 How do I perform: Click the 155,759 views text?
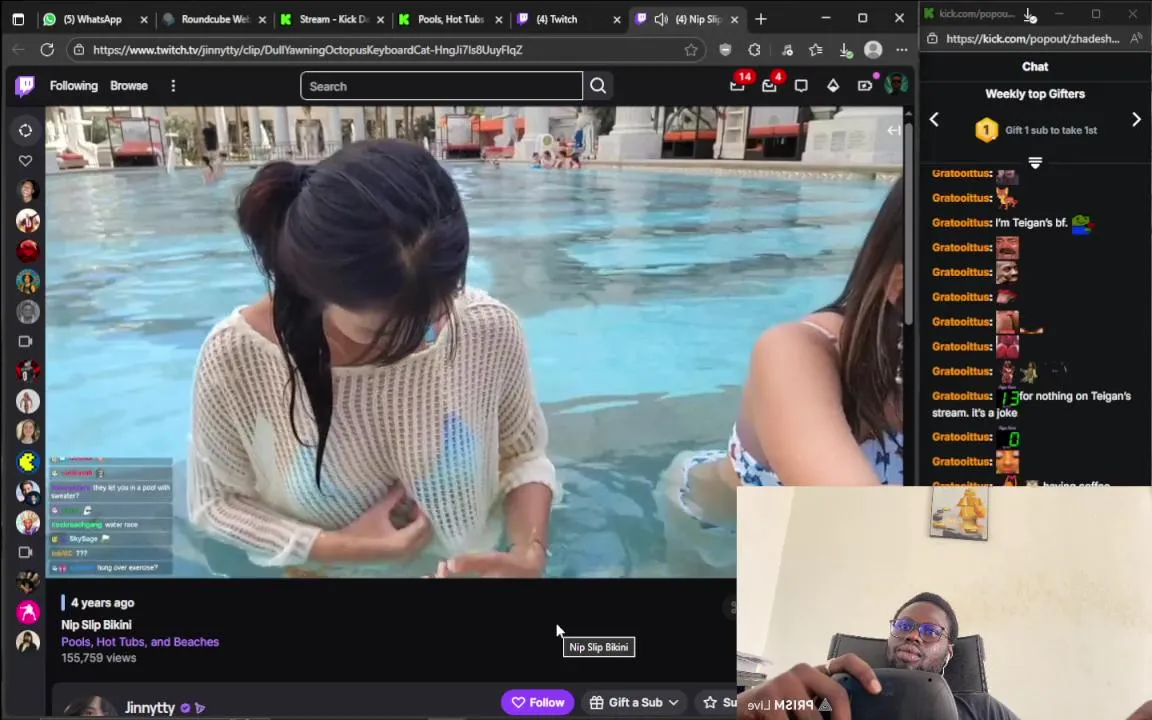click(x=98, y=658)
